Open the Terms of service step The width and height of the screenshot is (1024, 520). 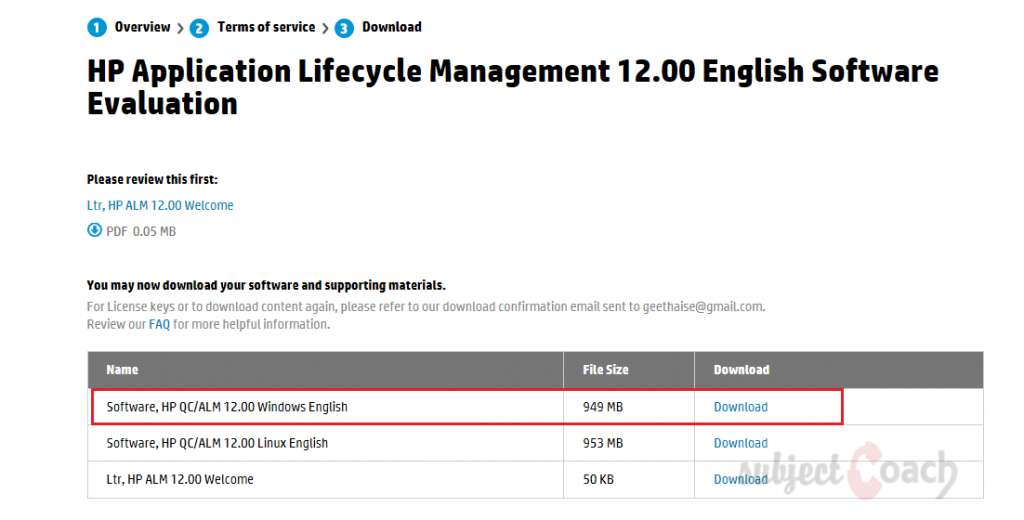[266, 27]
